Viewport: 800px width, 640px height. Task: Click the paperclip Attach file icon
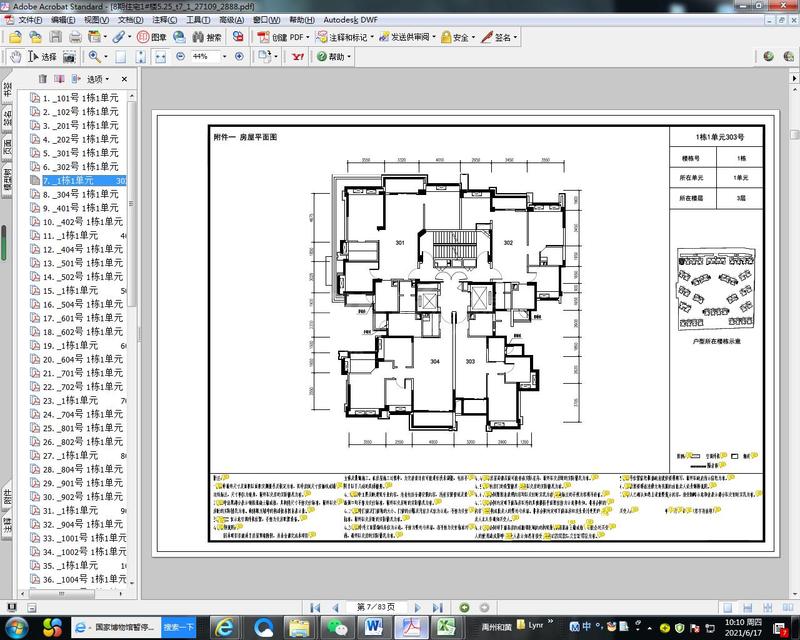coord(119,37)
